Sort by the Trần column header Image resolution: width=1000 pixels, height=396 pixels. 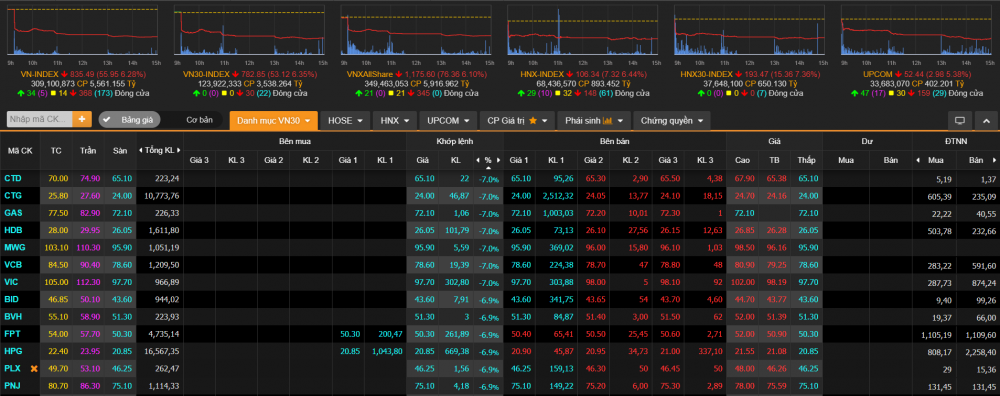click(88, 150)
